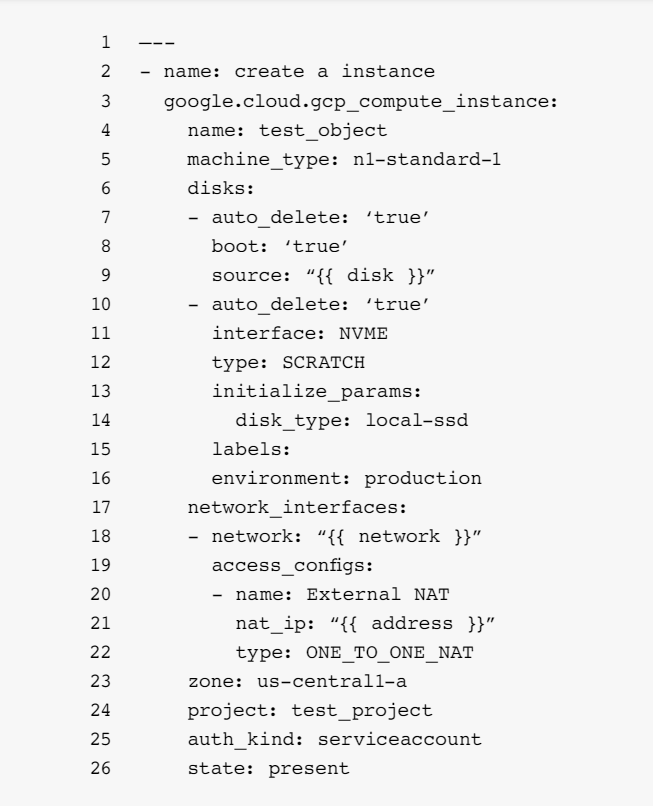Click the {{ network }} variable

click(399, 537)
